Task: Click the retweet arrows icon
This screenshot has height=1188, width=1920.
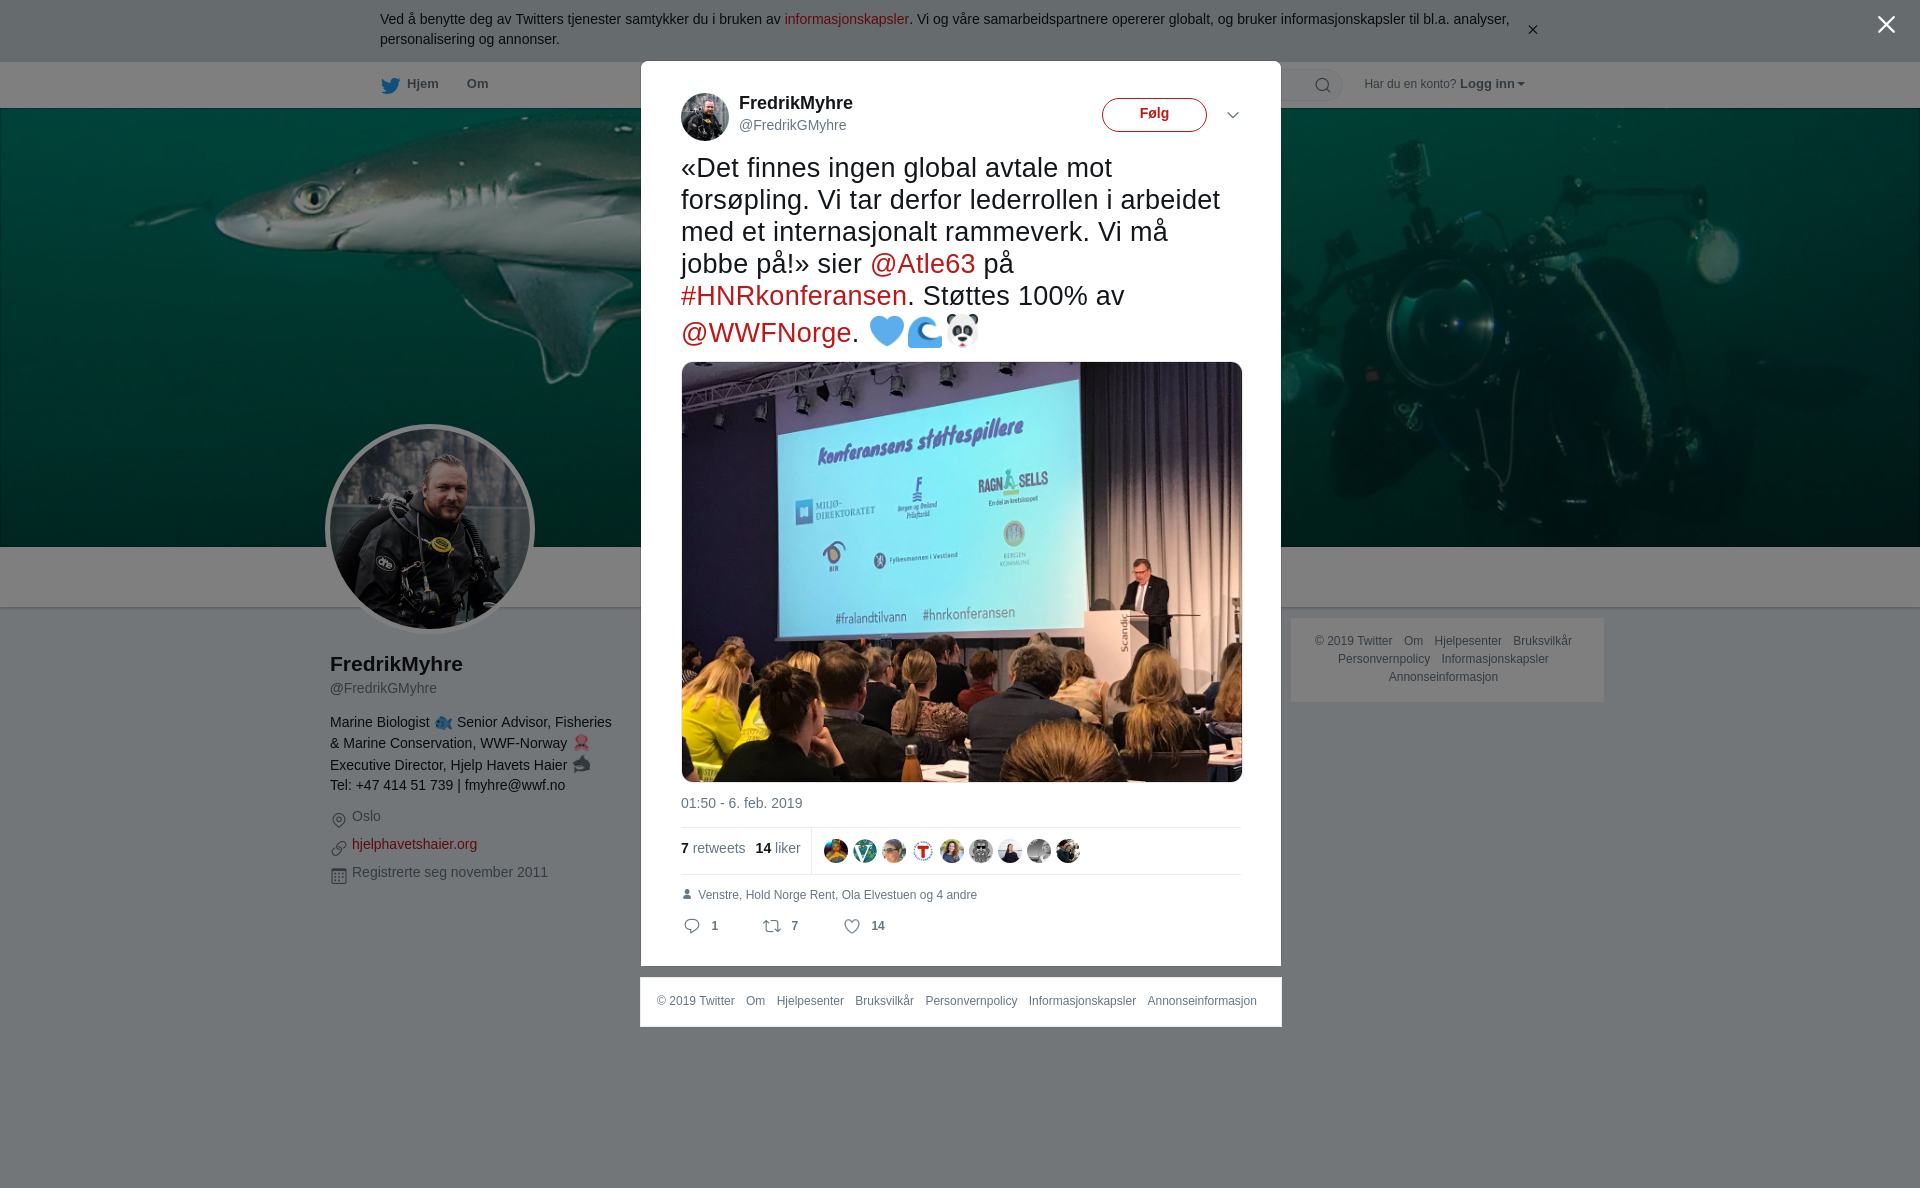Action: click(x=772, y=926)
